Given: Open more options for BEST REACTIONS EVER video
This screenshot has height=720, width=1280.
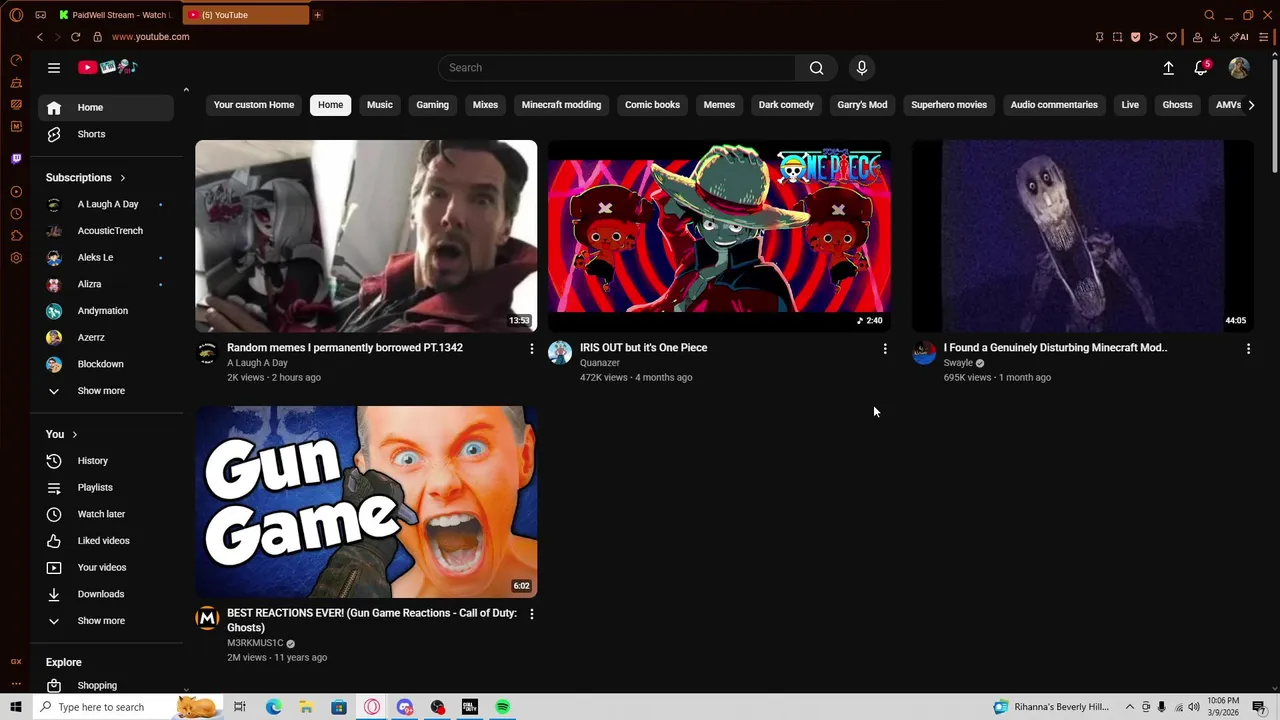Looking at the screenshot, I should [x=531, y=614].
